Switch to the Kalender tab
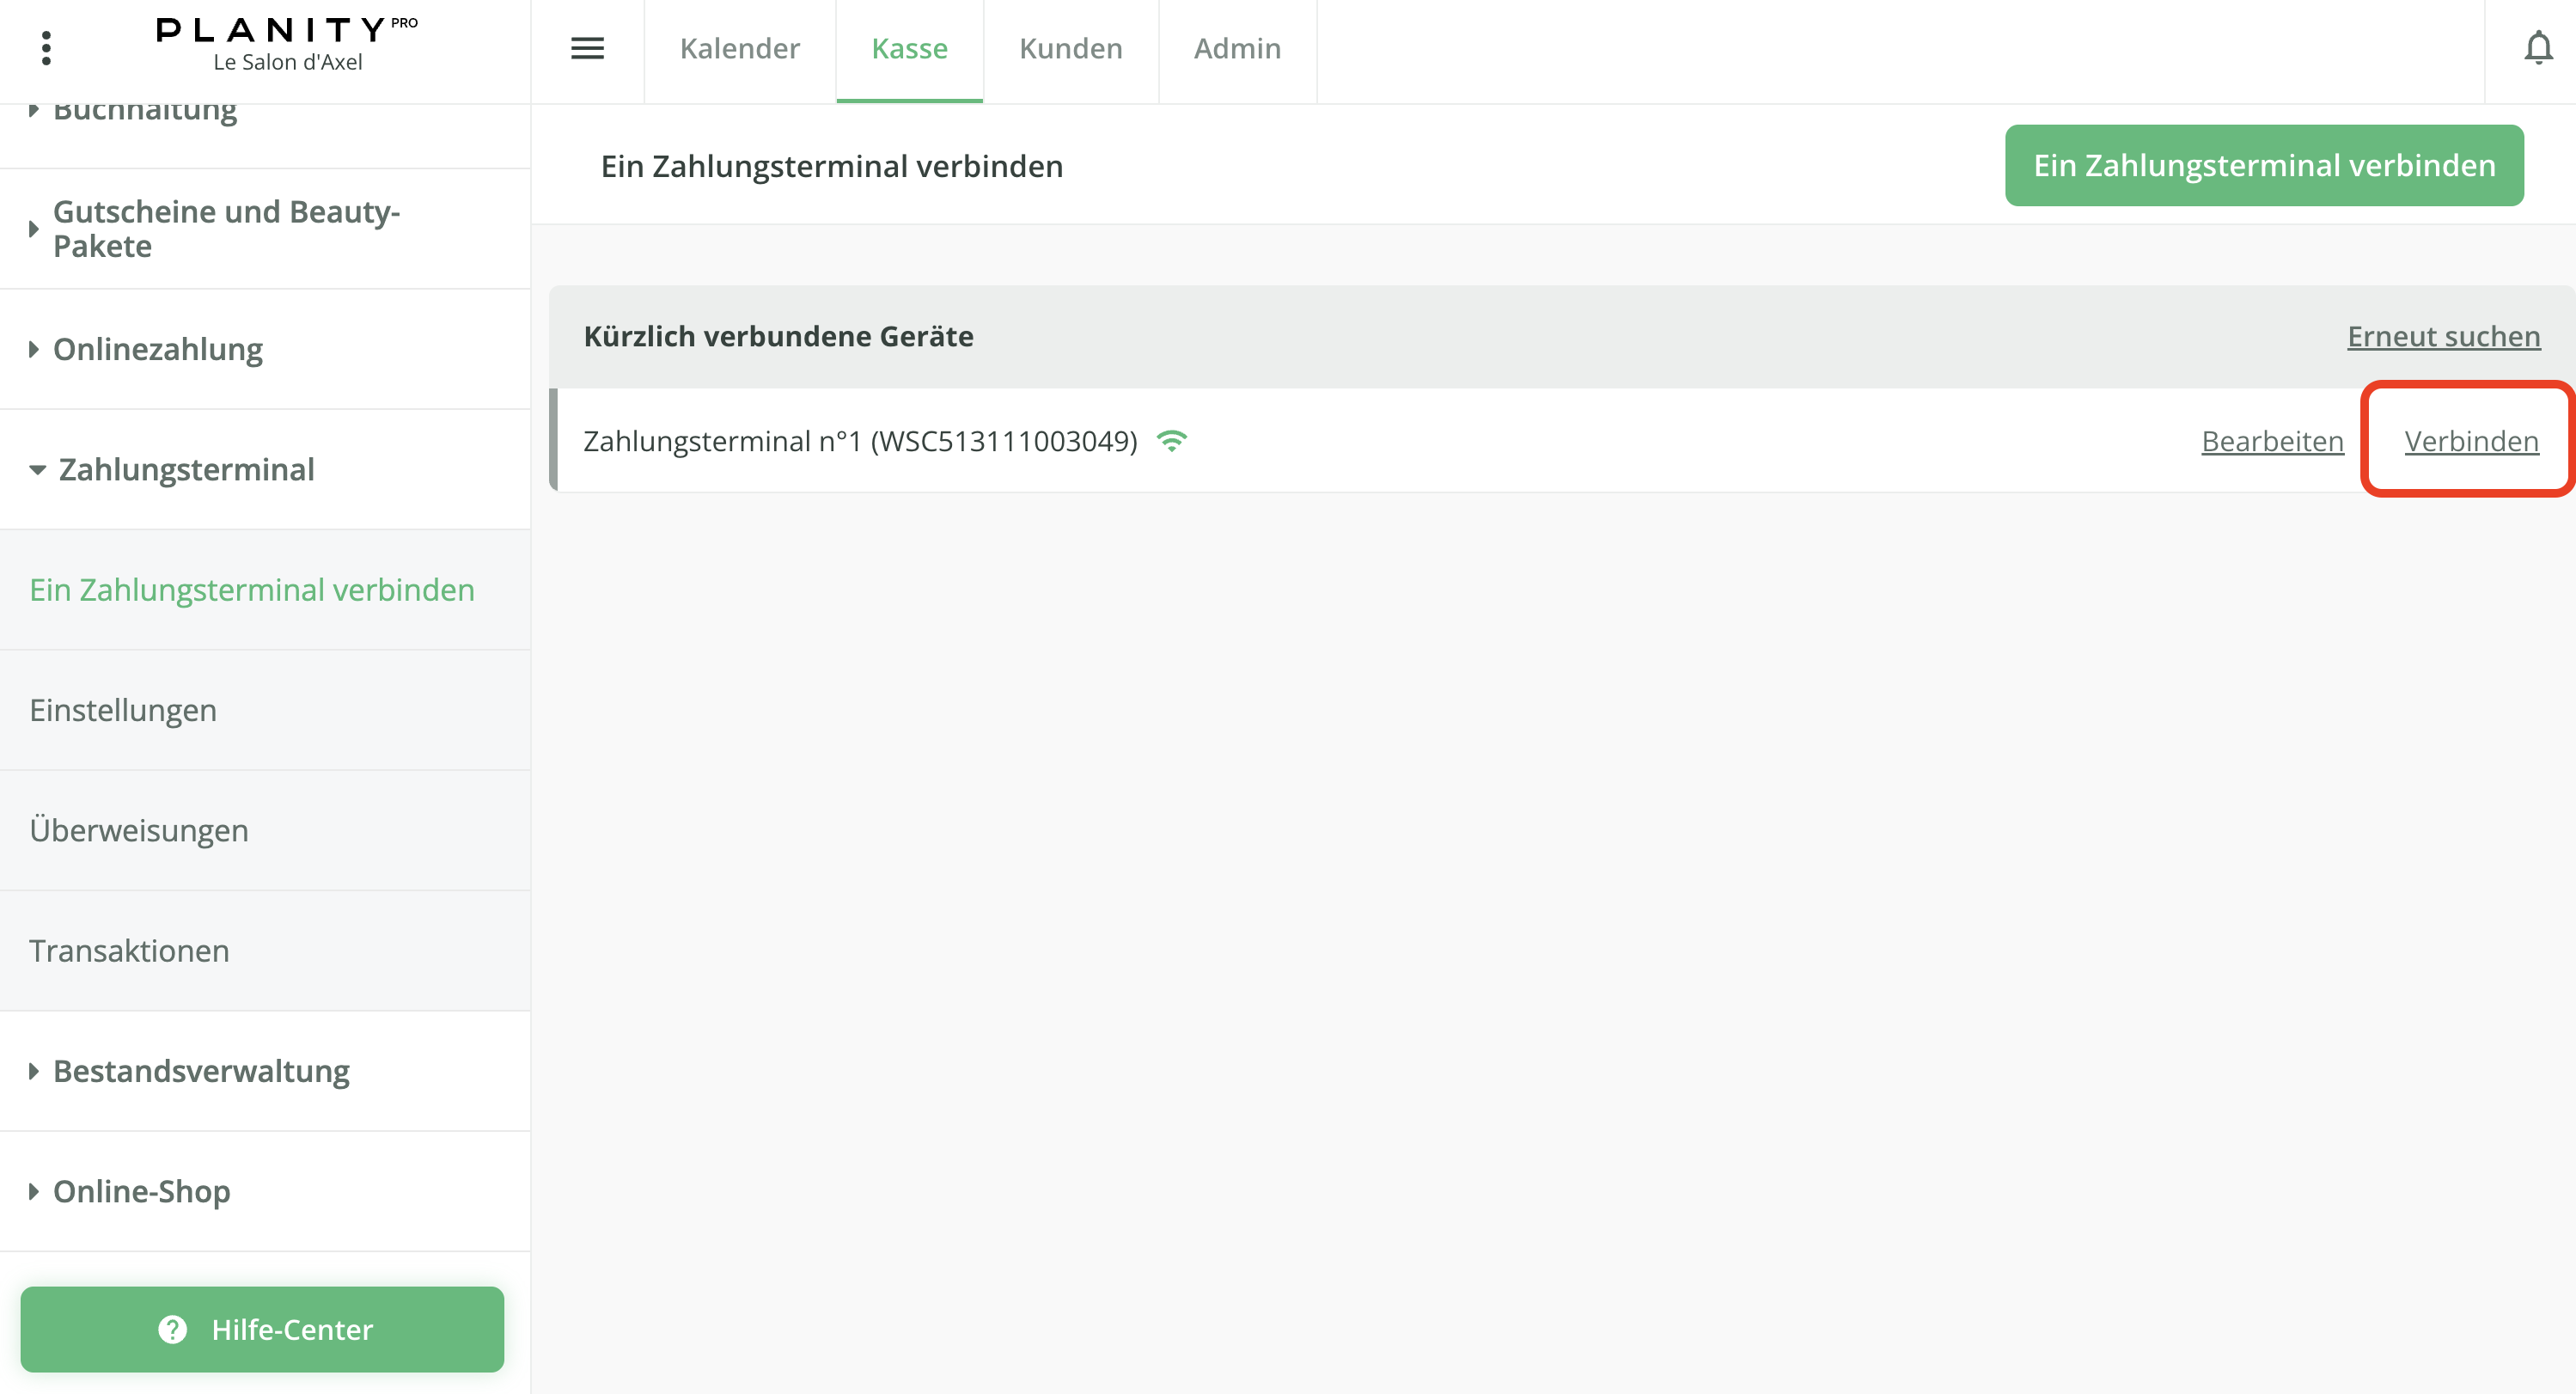This screenshot has width=2576, height=1394. (739, 48)
